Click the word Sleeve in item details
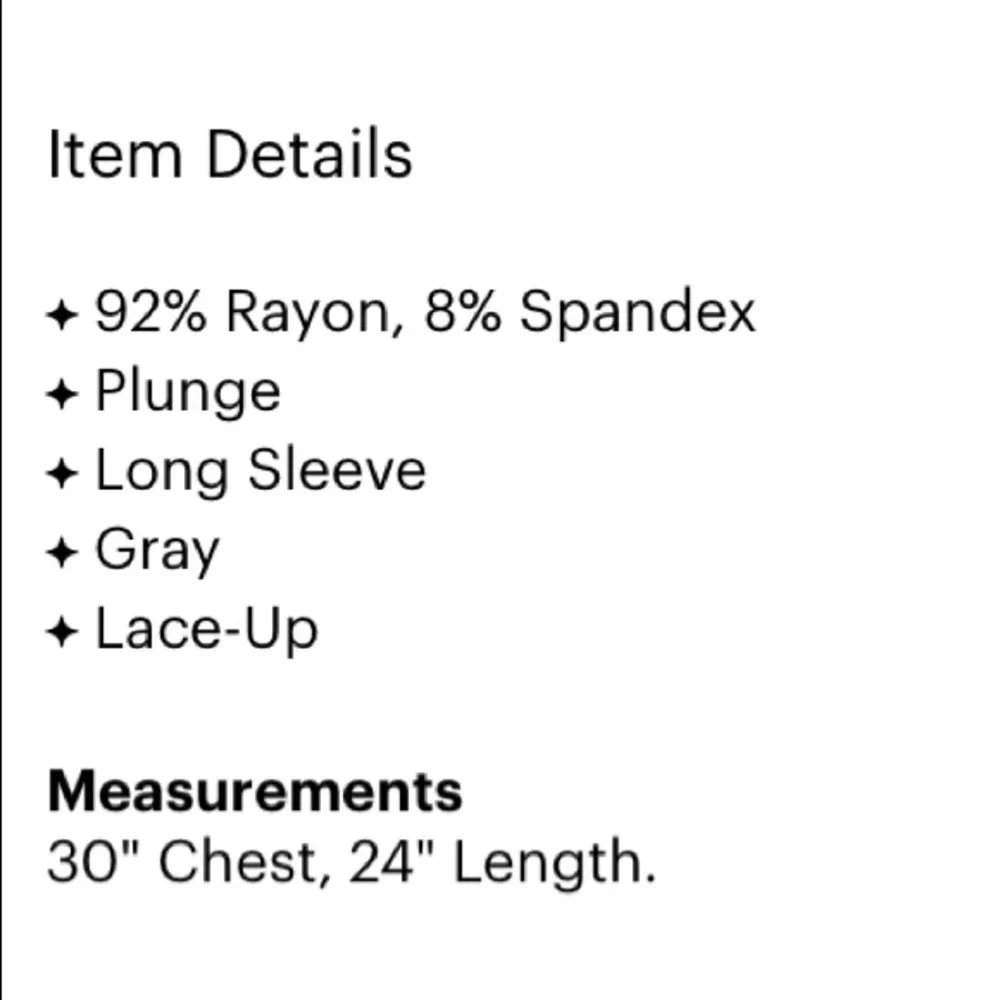 pos(337,471)
